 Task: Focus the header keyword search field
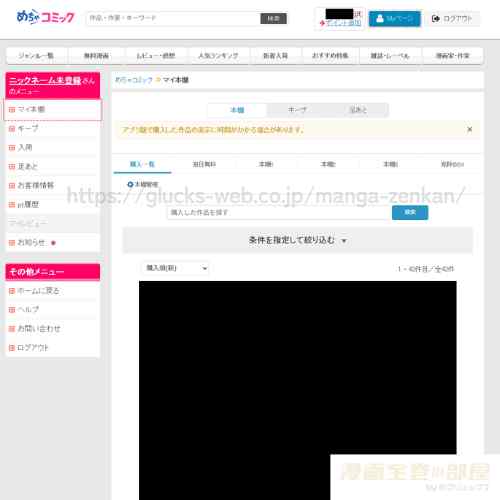(x=173, y=18)
